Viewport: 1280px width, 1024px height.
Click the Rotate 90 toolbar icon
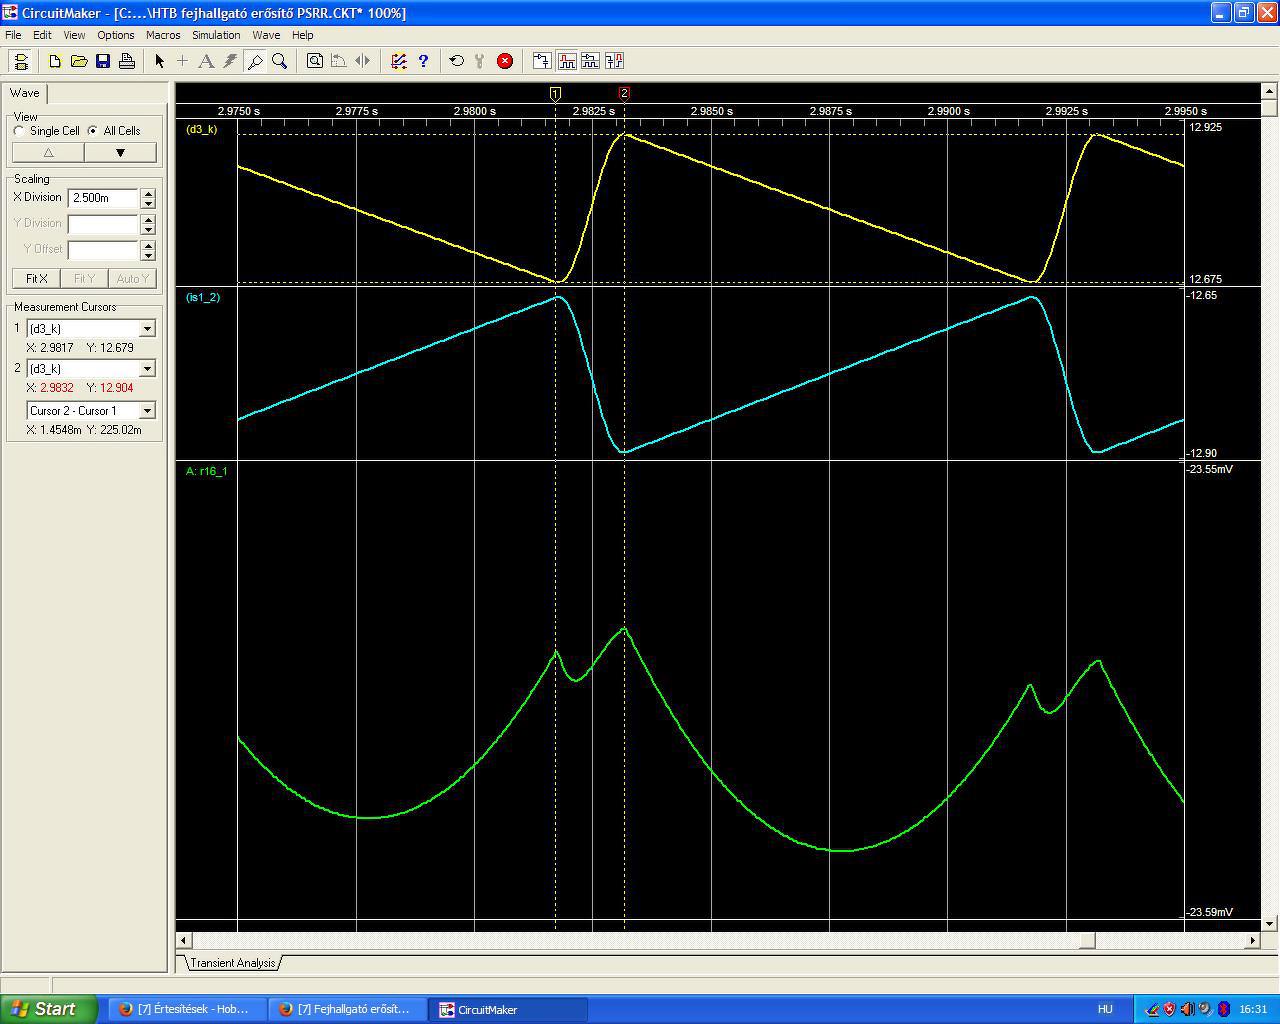338,61
